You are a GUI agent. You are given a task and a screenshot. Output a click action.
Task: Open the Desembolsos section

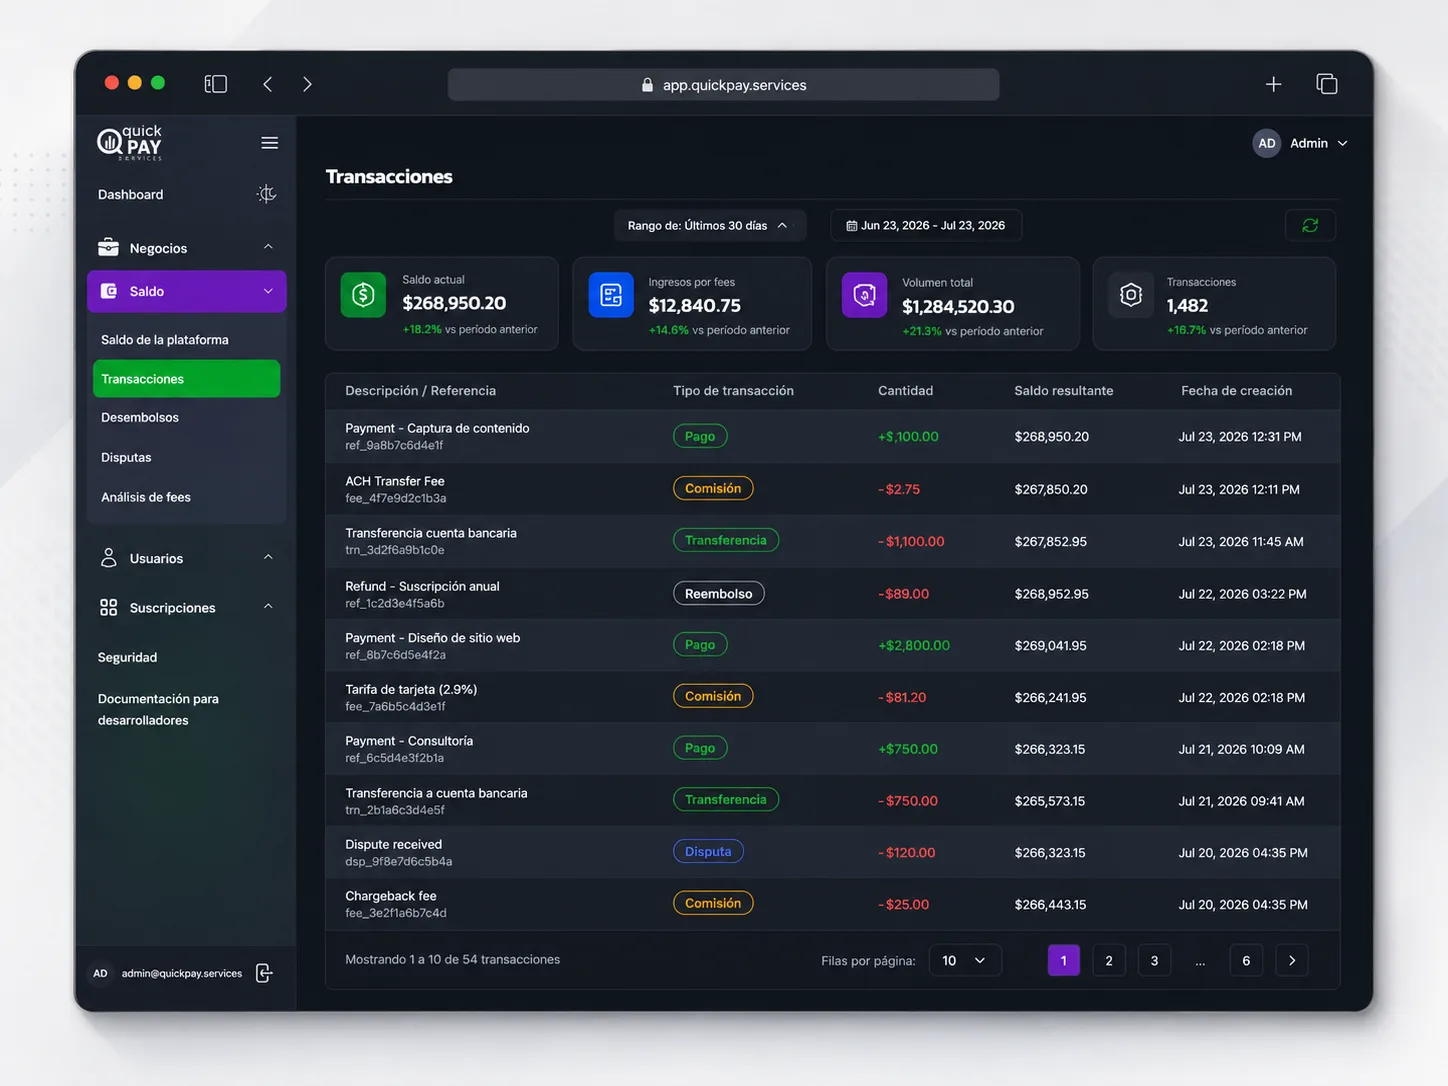pyautogui.click(x=140, y=417)
